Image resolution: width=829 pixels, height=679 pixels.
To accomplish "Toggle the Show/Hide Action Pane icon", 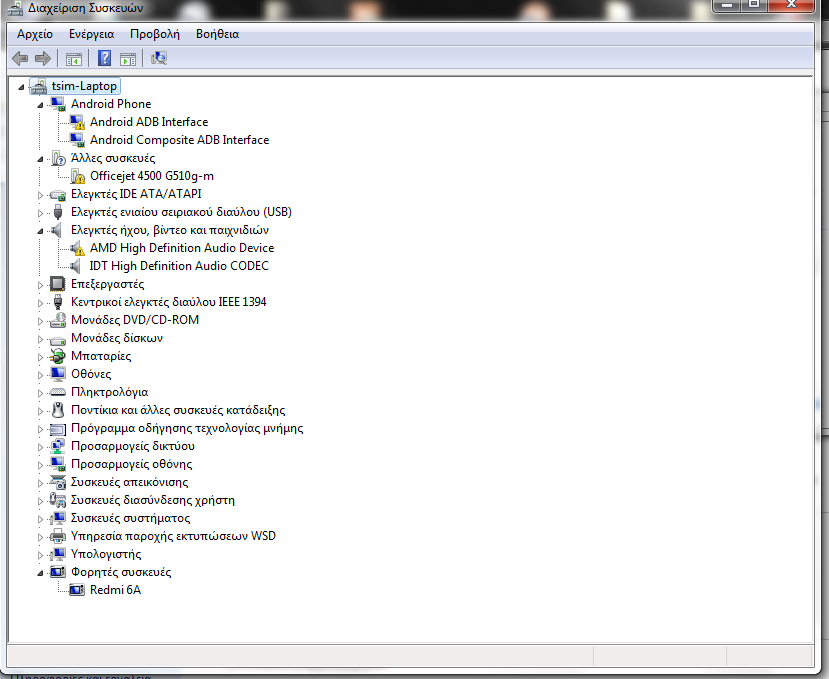I will [128, 58].
